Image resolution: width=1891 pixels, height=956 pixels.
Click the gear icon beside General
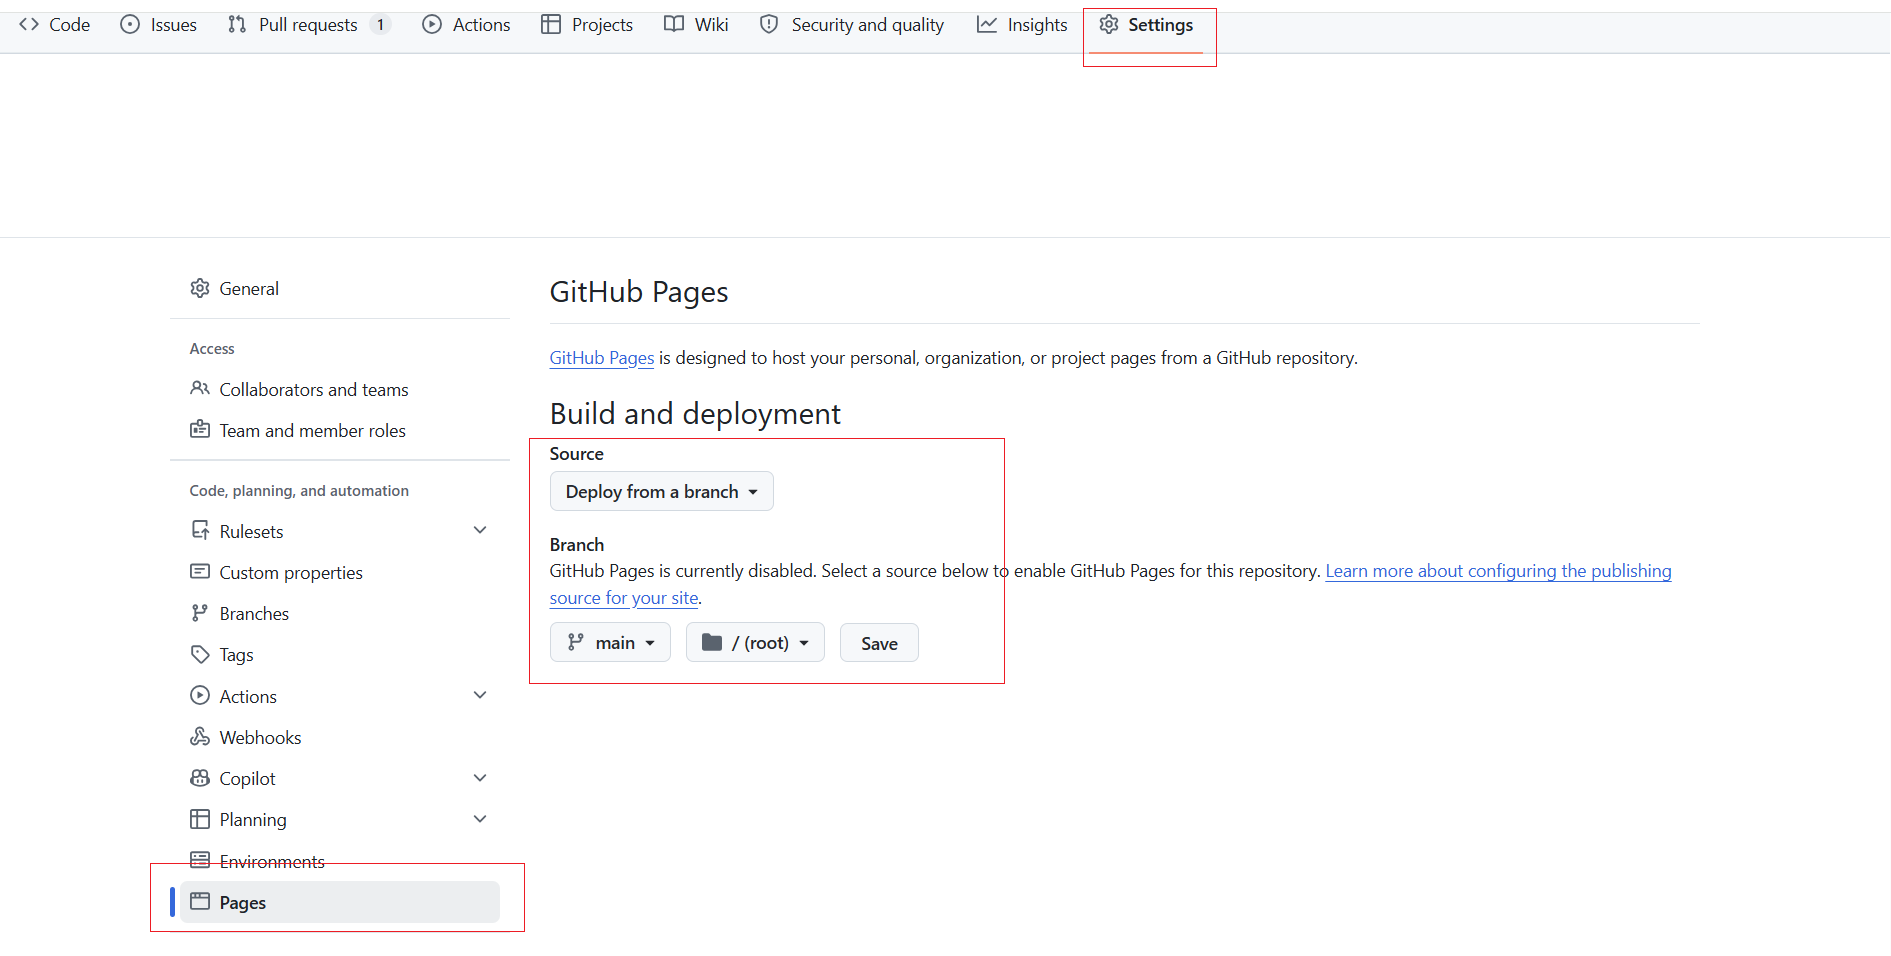click(200, 288)
